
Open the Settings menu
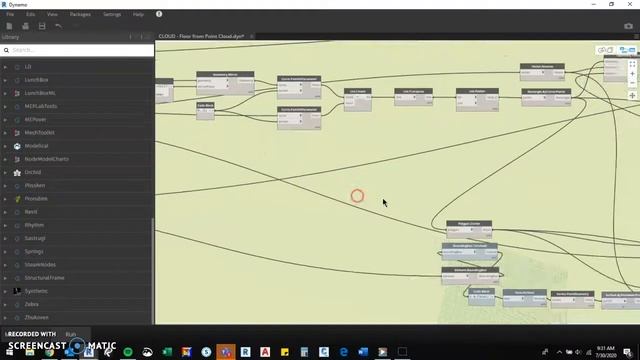click(x=112, y=14)
